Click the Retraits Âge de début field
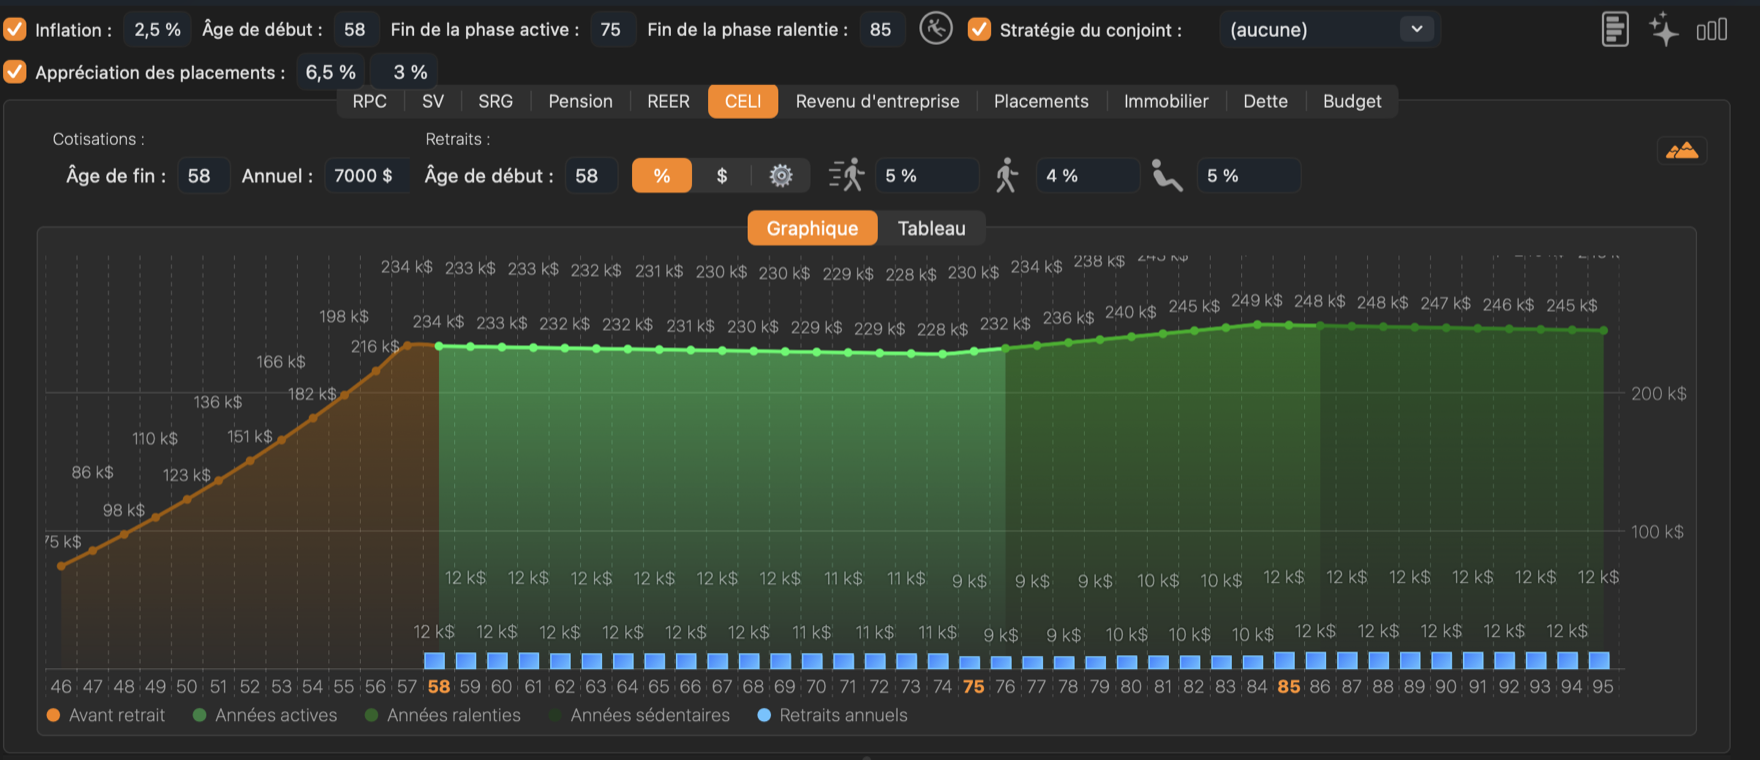This screenshot has width=1760, height=760. (590, 176)
